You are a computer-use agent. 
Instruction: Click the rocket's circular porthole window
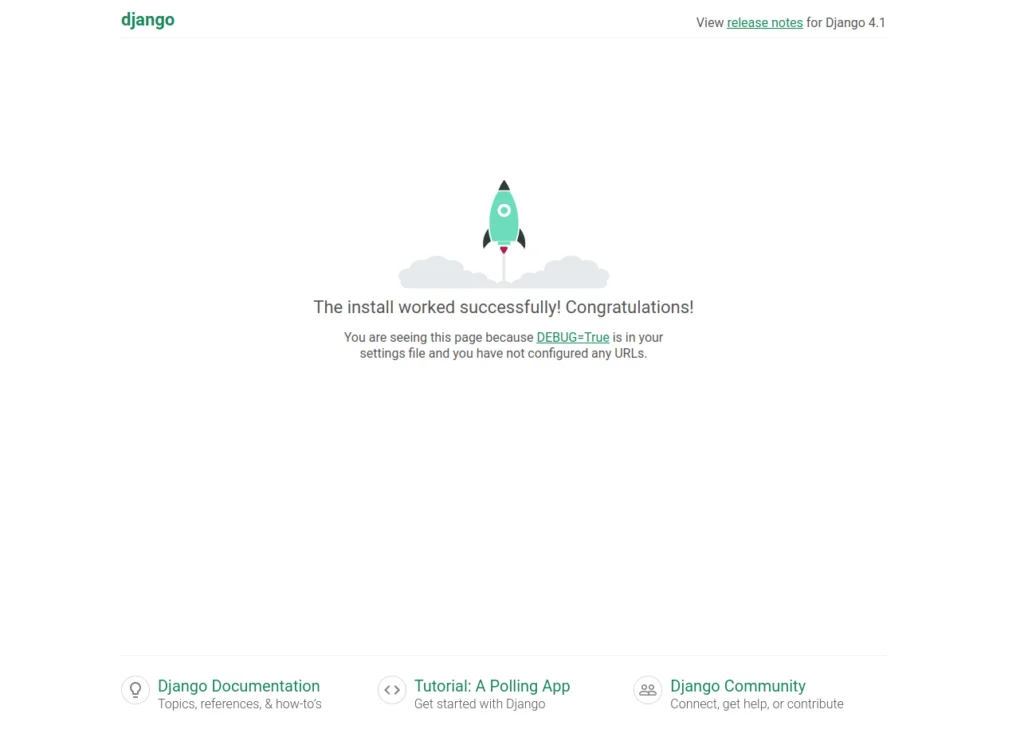coord(504,210)
